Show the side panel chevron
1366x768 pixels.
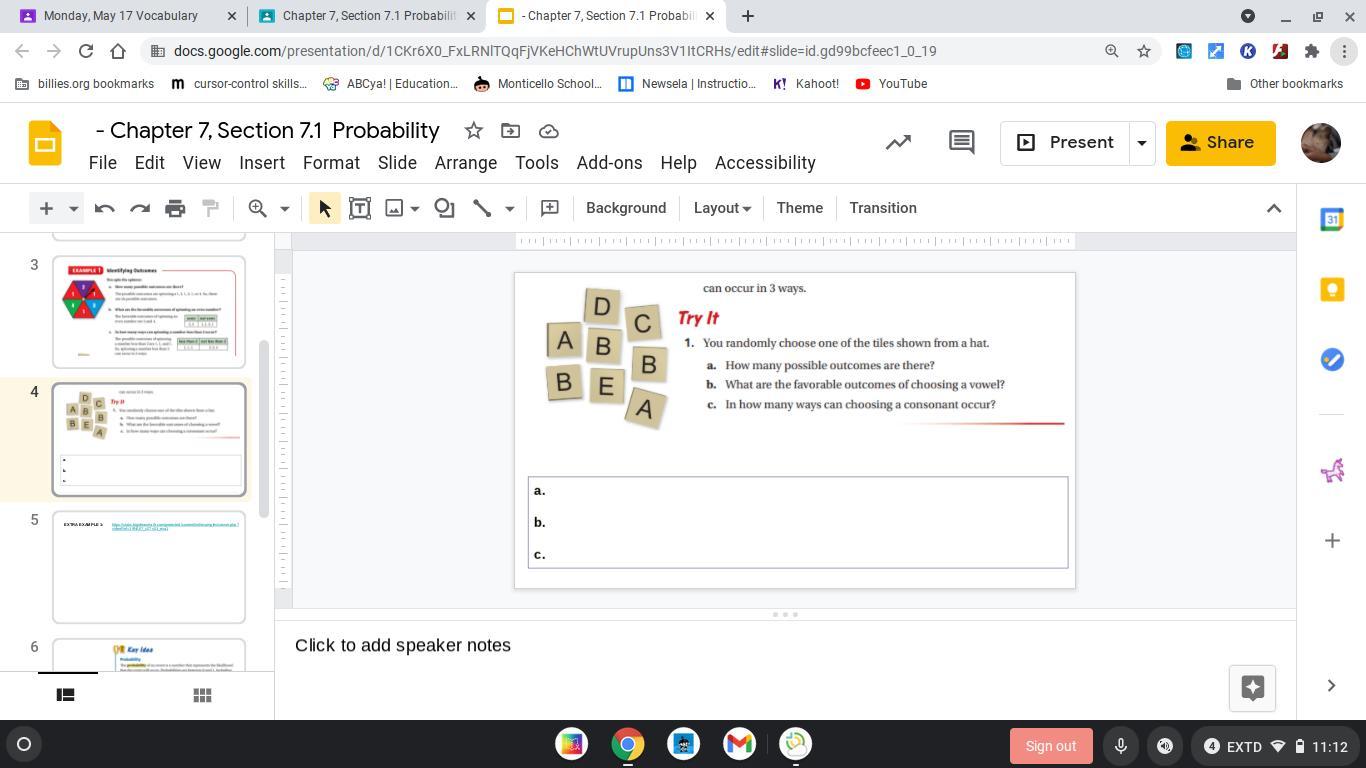pos(1331,686)
